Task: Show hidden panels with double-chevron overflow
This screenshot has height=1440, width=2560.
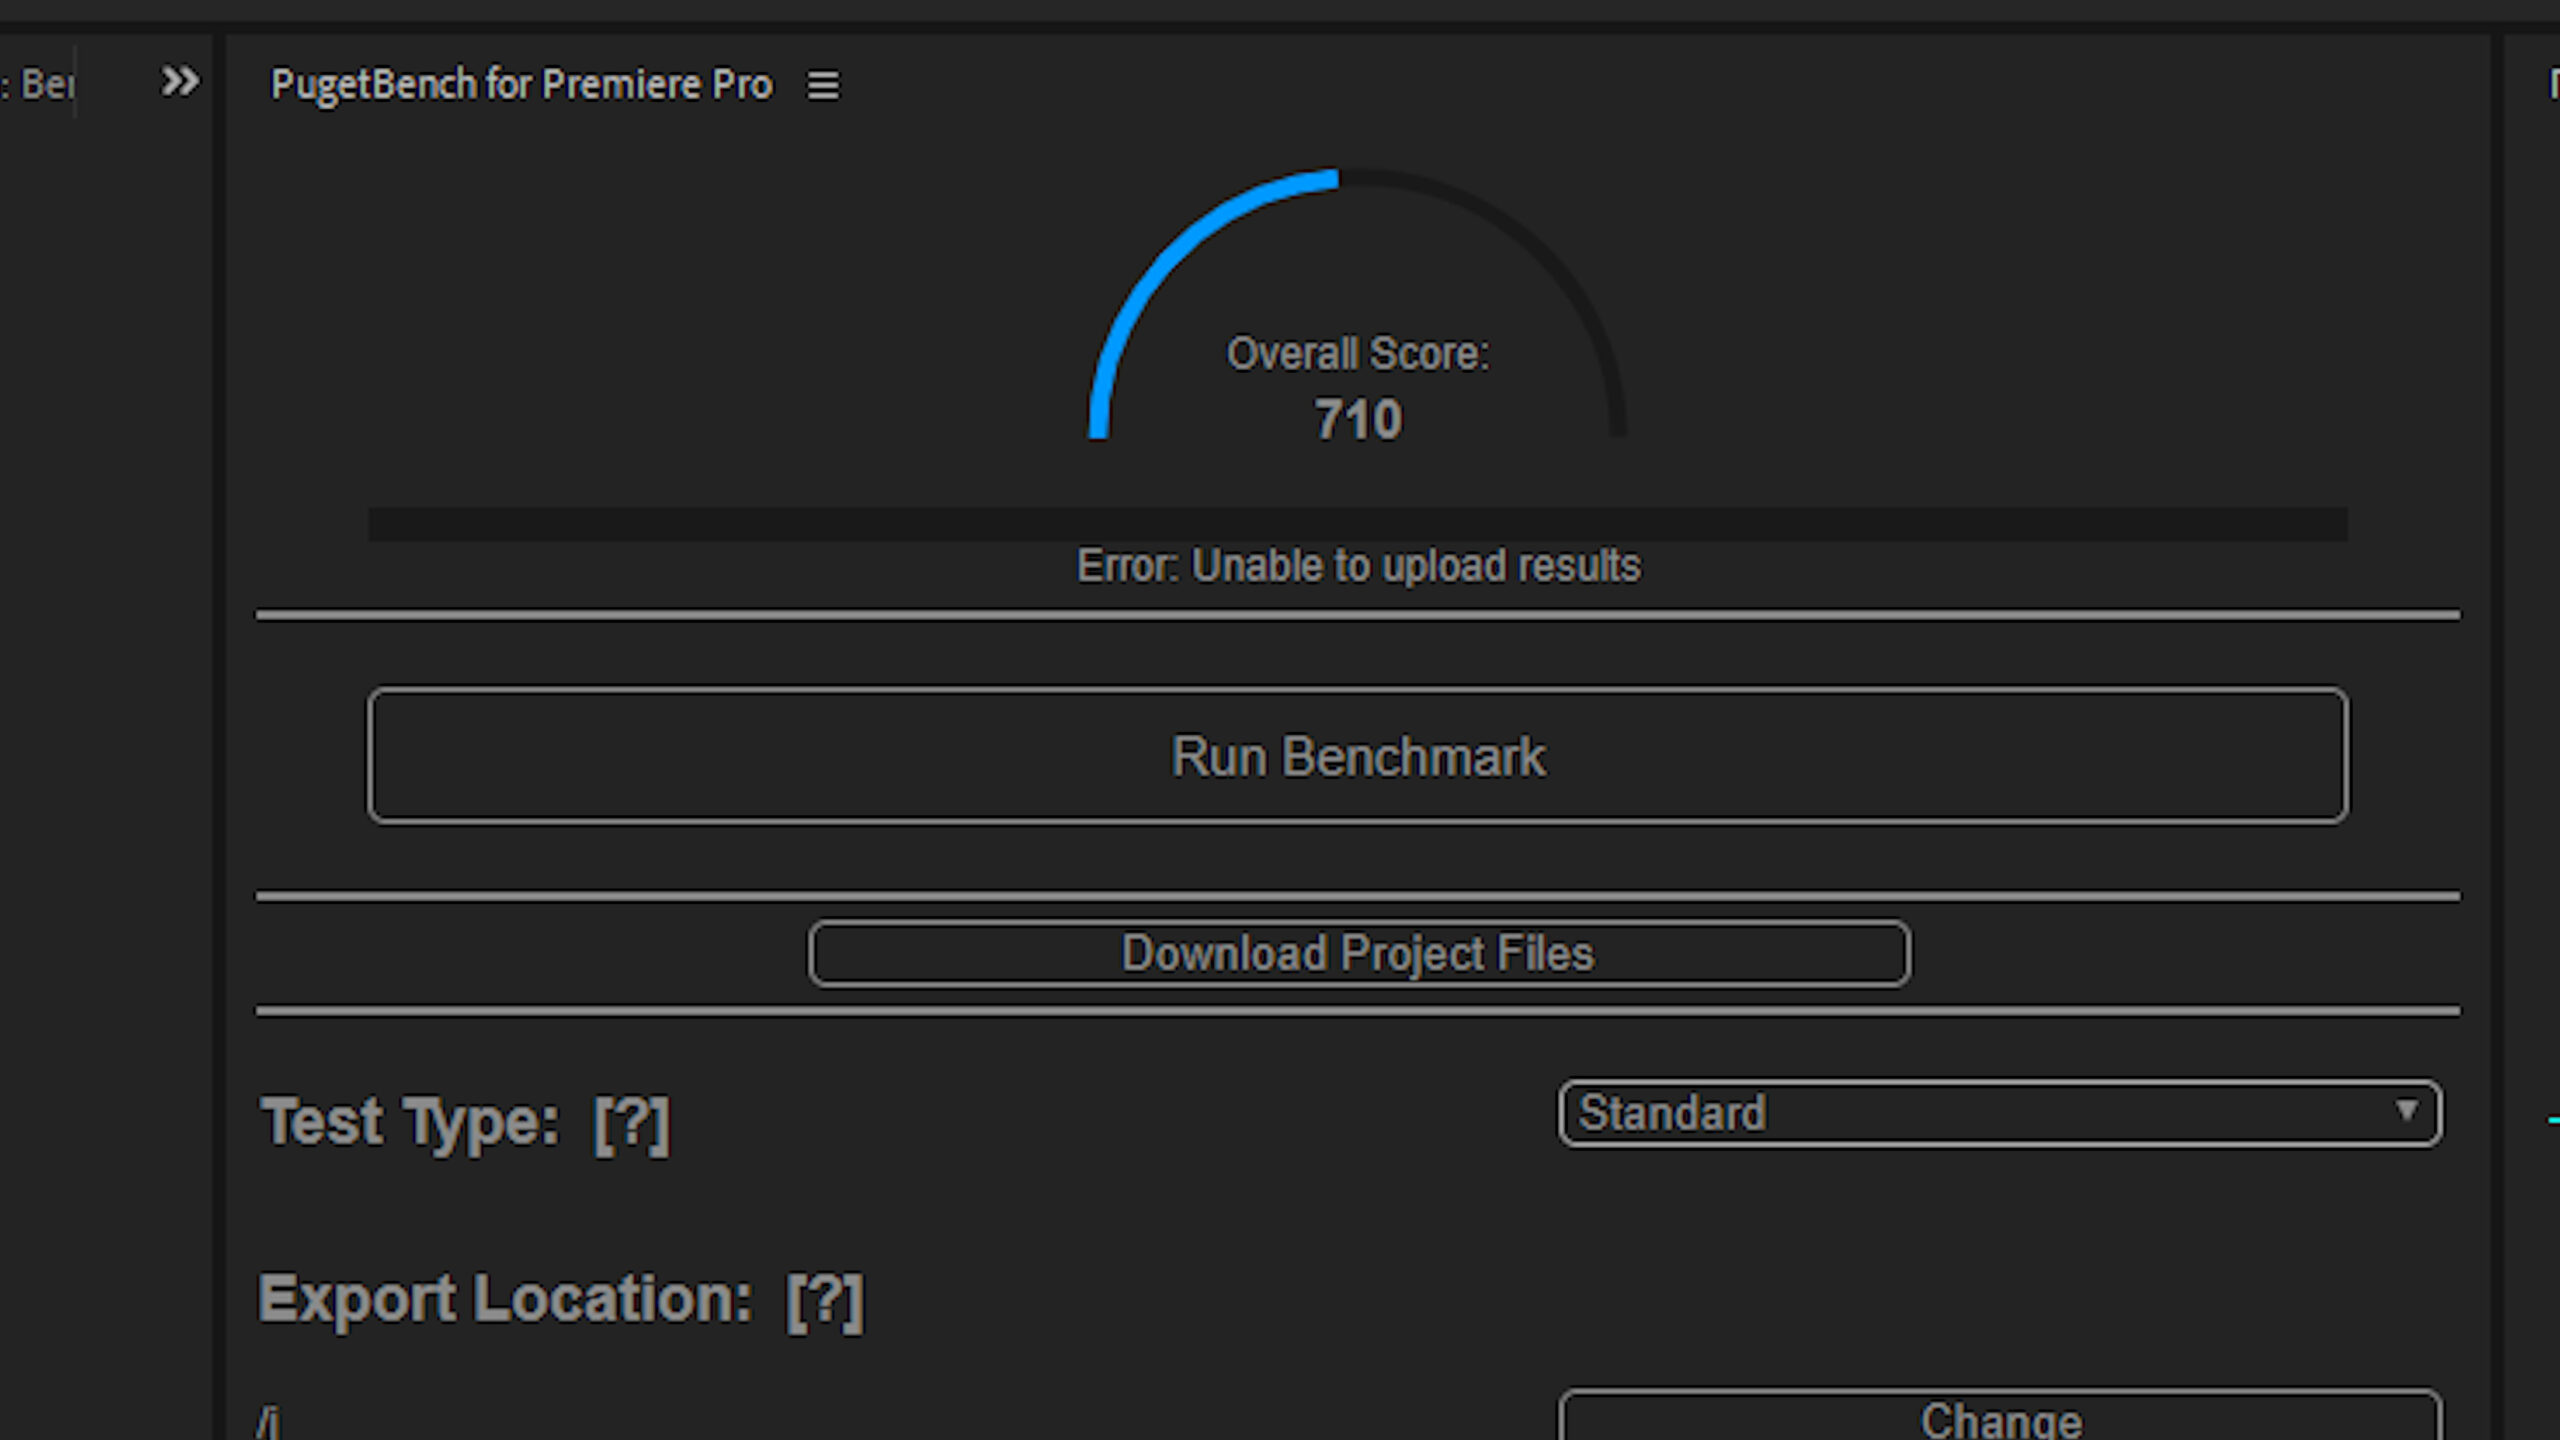Action: (180, 81)
